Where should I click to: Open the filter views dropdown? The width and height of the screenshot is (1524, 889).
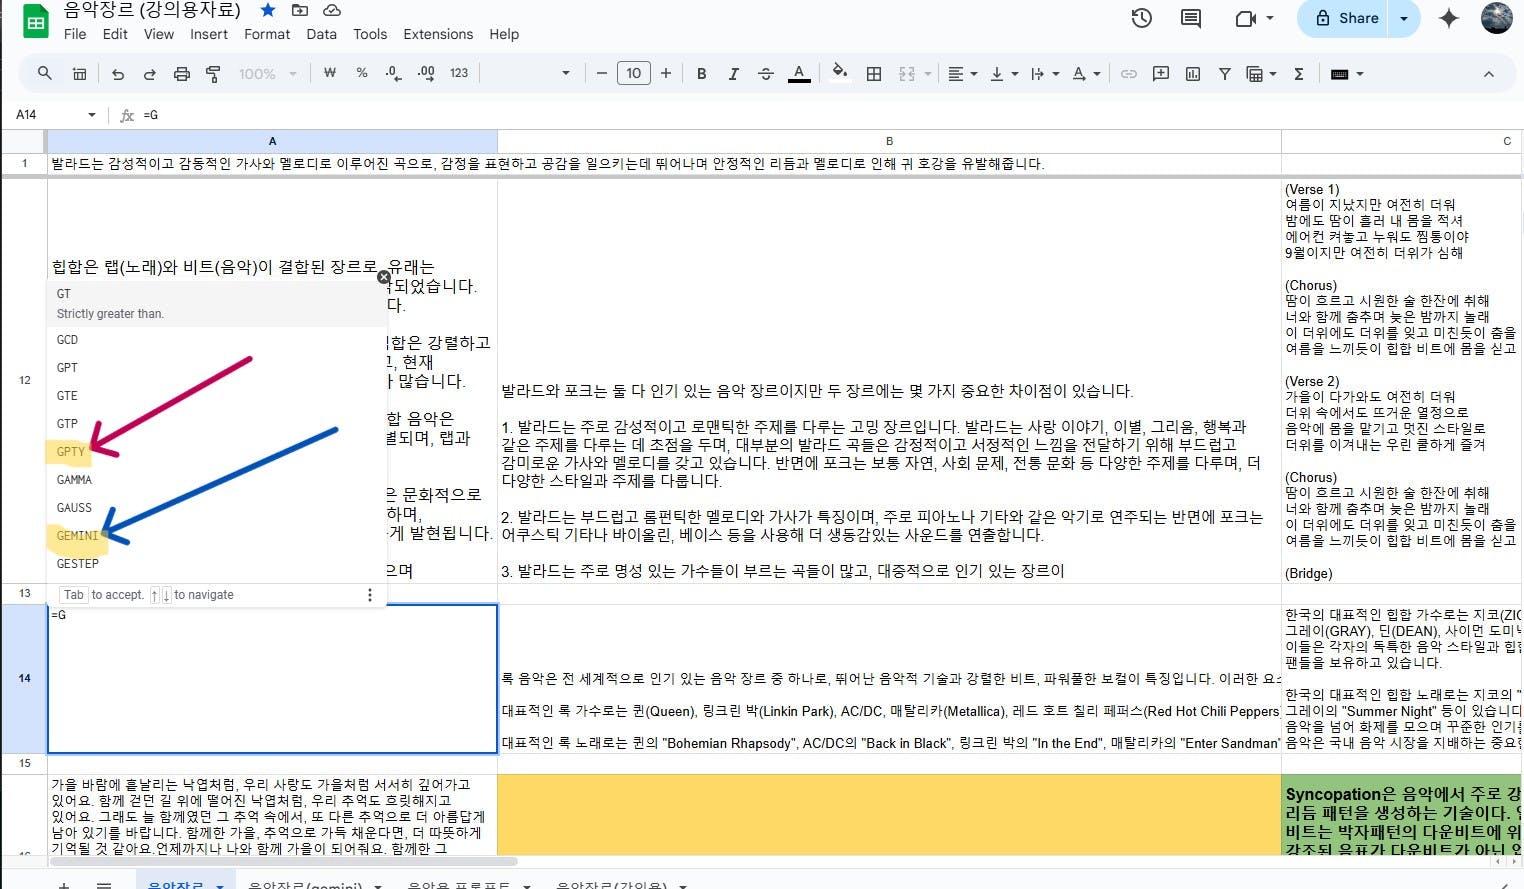coord(1261,73)
